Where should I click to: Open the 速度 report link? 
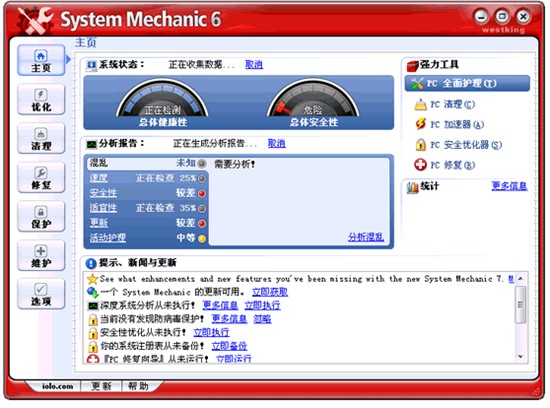point(98,178)
